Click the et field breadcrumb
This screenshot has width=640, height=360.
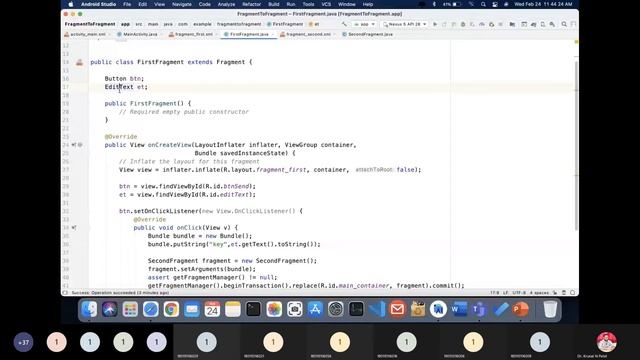tap(314, 24)
